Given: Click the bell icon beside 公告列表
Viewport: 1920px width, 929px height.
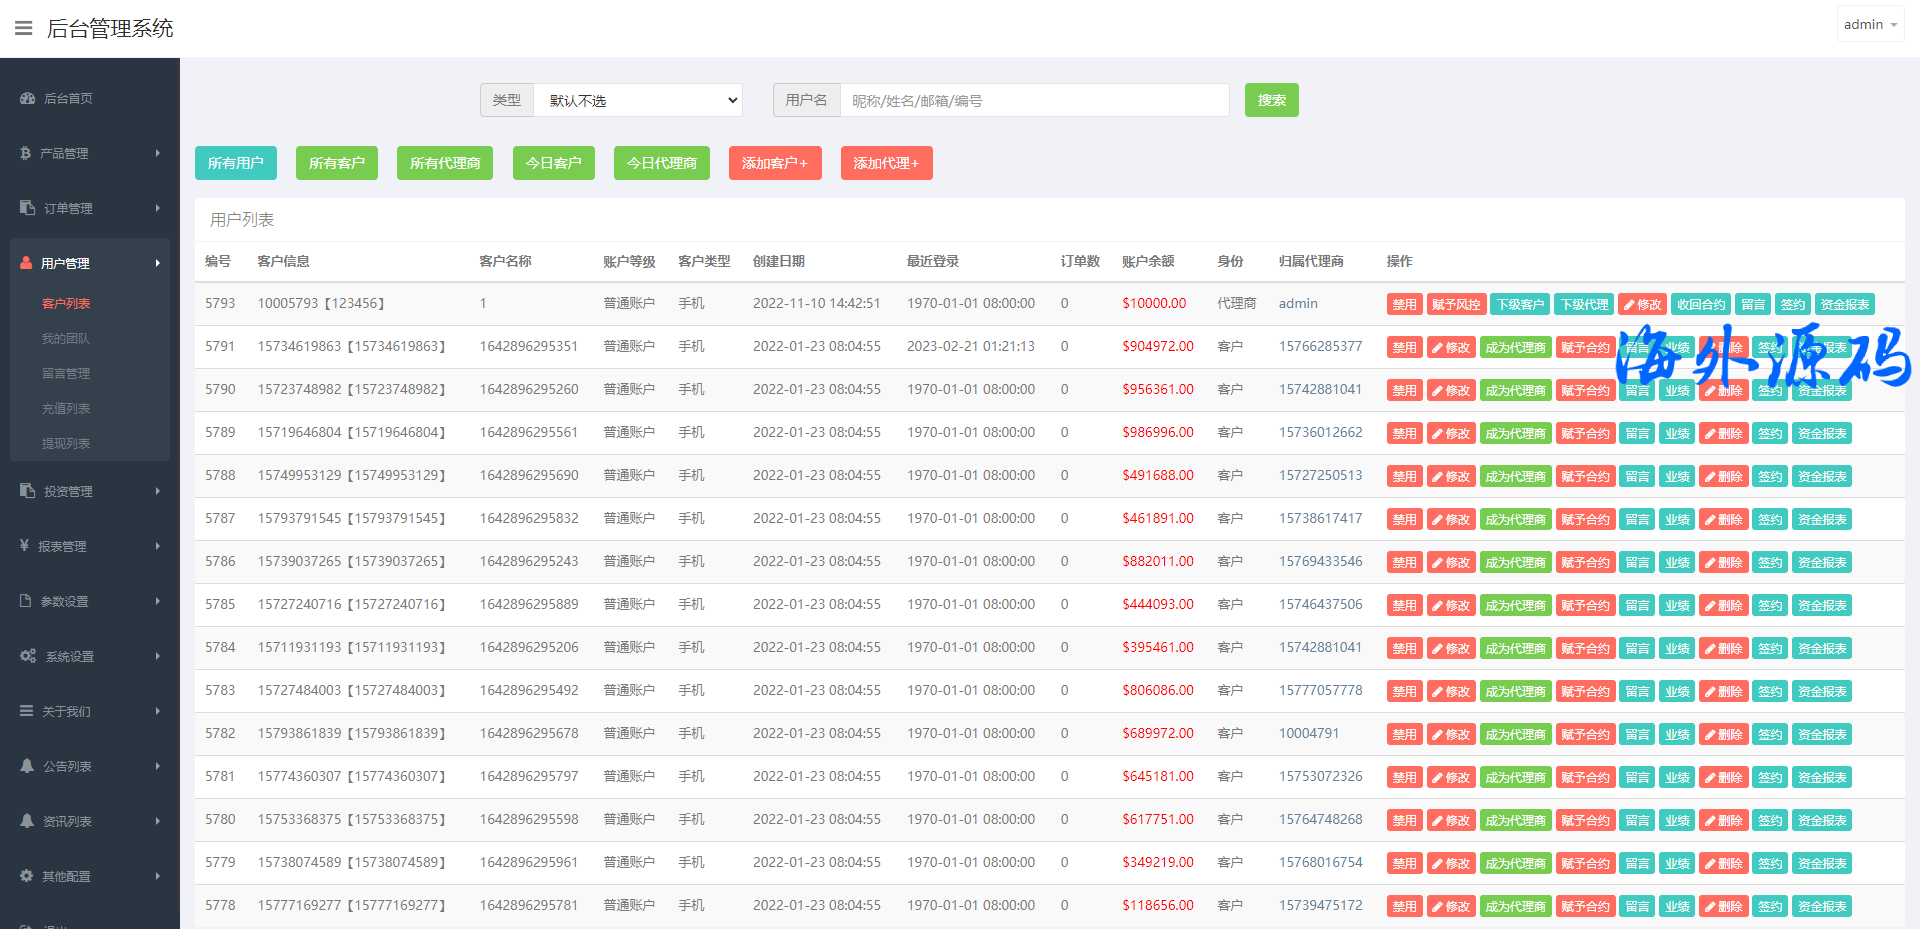Looking at the screenshot, I should (x=27, y=766).
